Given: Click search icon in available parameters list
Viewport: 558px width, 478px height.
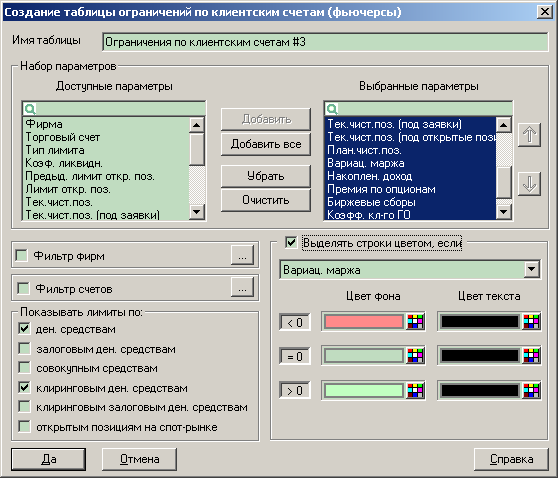Looking at the screenshot, I should tap(30, 109).
